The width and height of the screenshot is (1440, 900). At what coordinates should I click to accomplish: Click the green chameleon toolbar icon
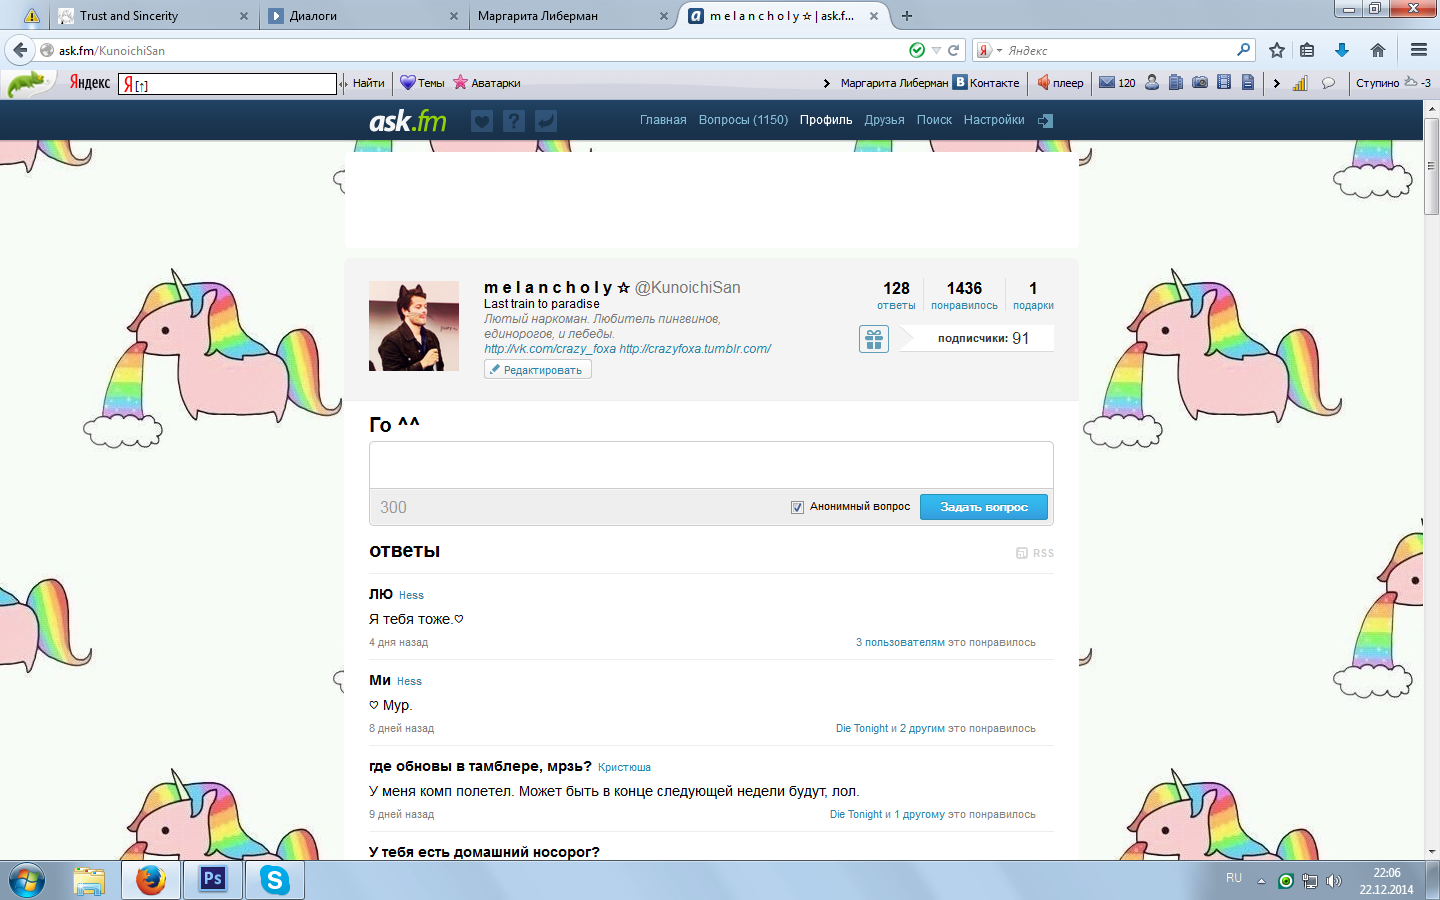(x=28, y=84)
